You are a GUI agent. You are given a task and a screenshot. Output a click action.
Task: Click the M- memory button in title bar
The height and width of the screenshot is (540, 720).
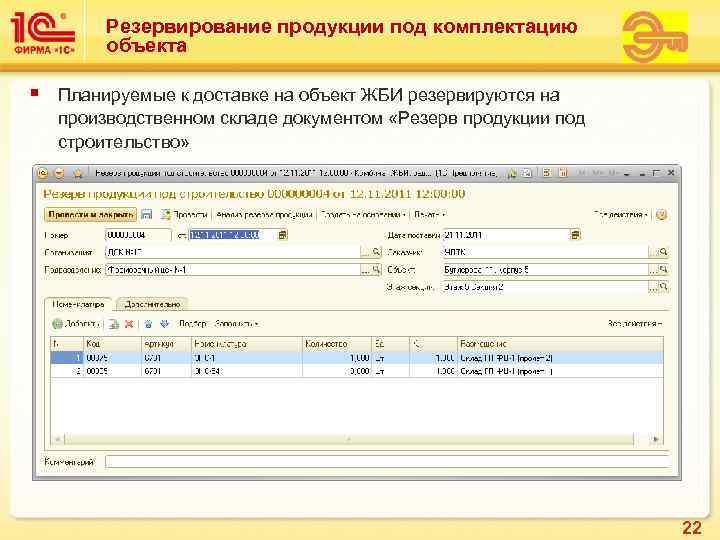[612, 173]
